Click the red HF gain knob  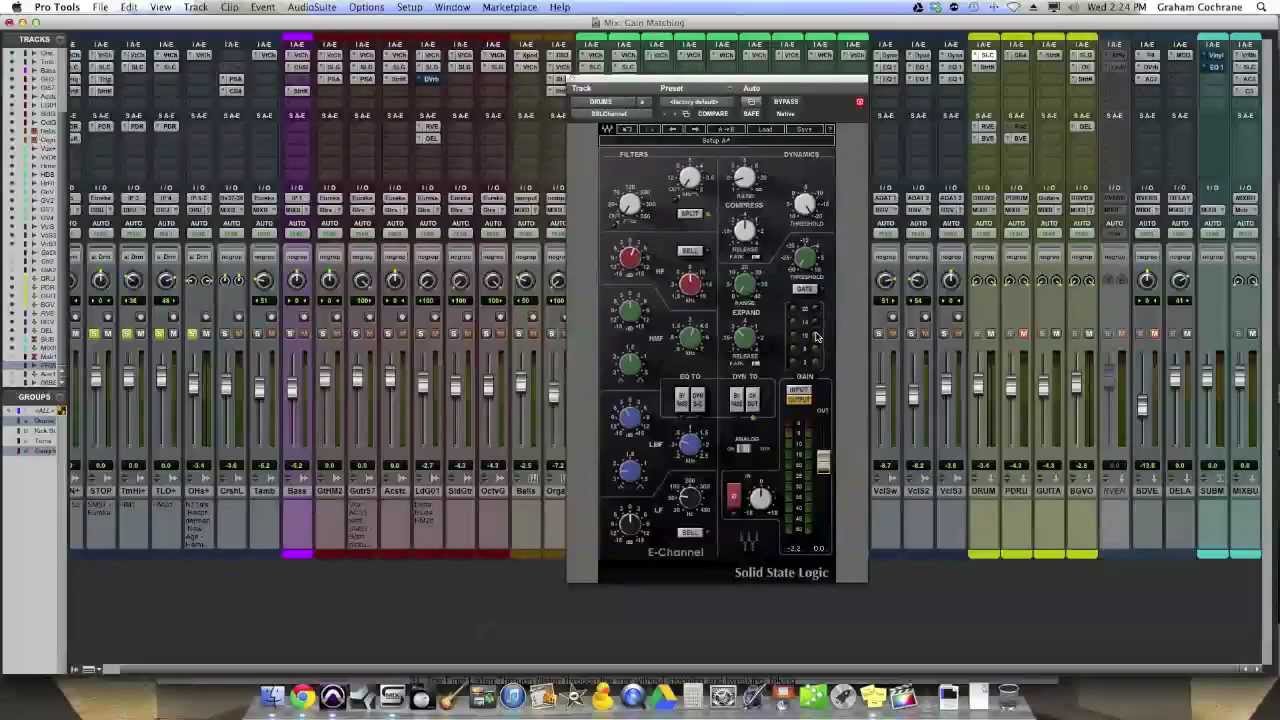coord(629,257)
